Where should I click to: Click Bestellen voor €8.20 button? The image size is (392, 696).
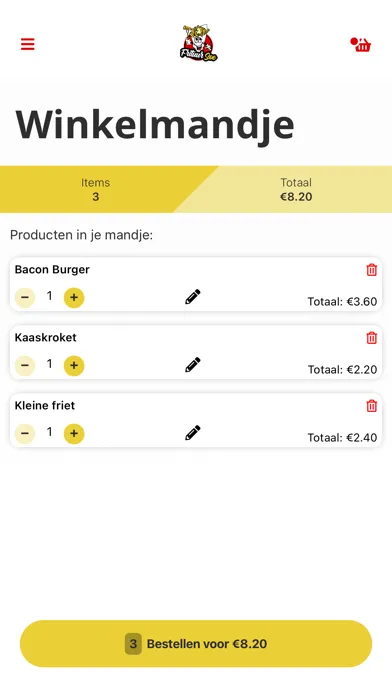pyautogui.click(x=196, y=644)
